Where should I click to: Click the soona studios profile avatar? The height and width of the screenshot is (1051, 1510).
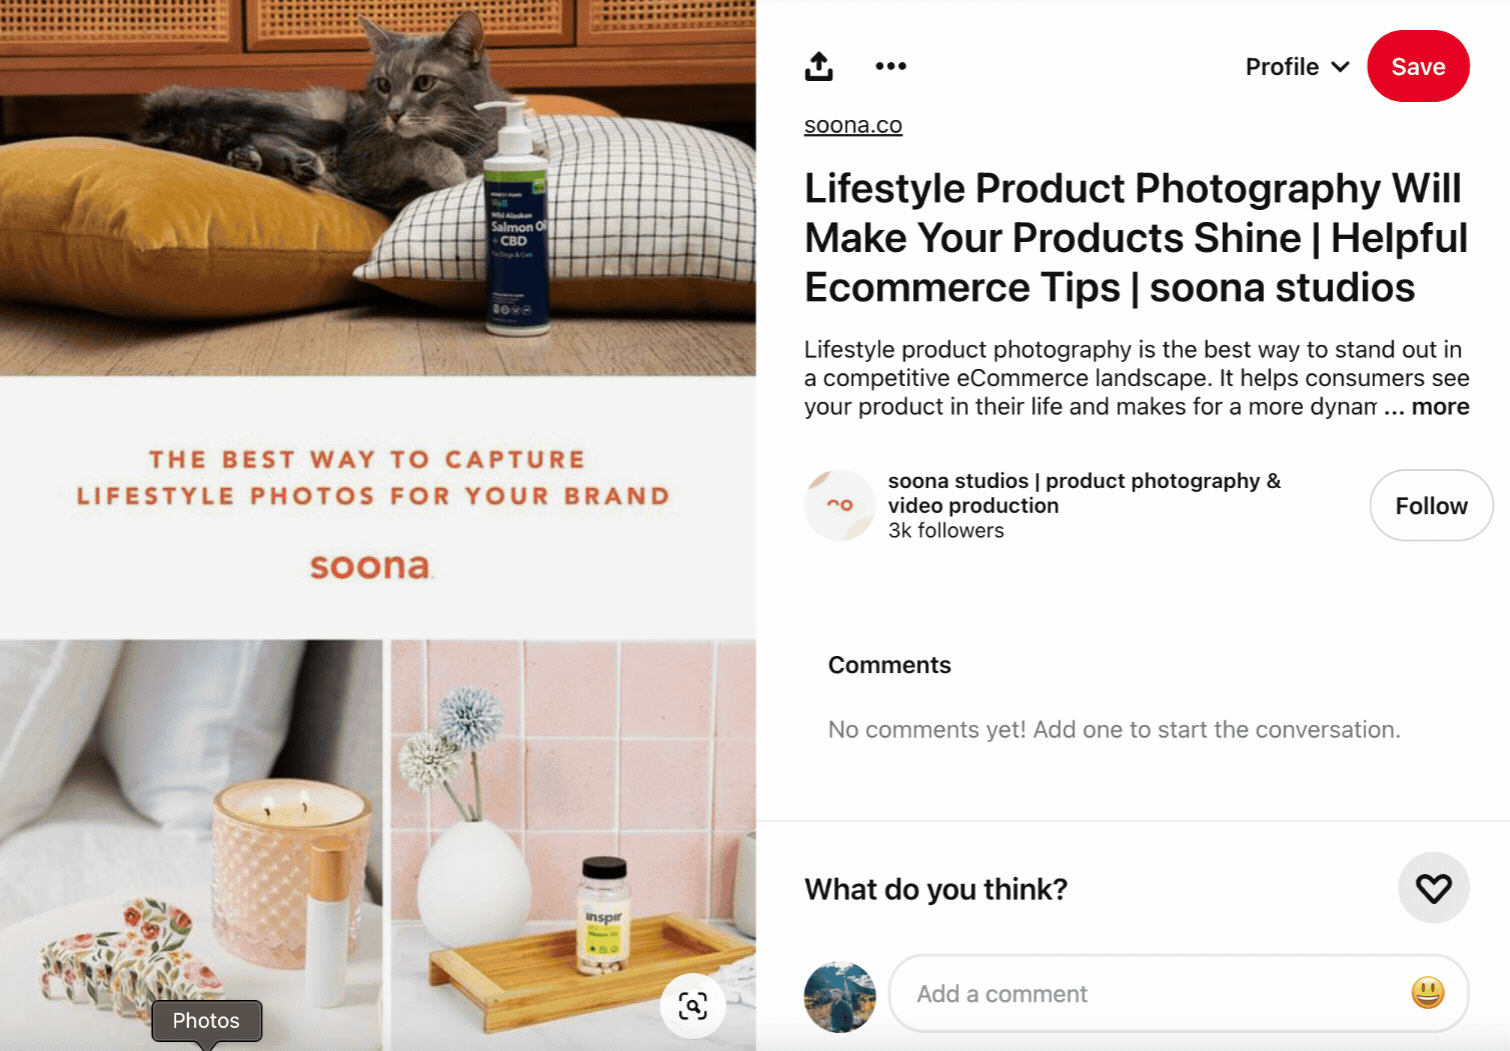pos(840,505)
